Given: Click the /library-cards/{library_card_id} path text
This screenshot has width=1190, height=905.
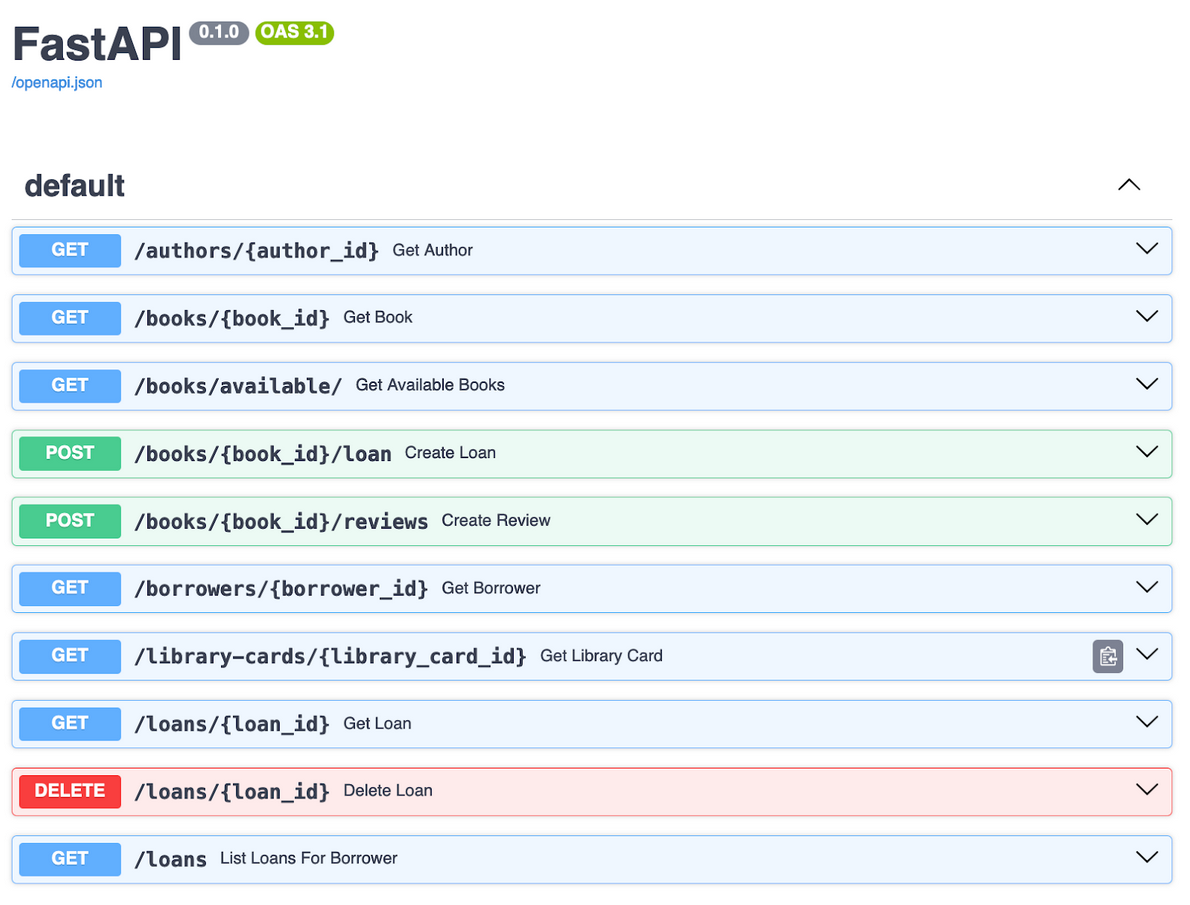Looking at the screenshot, I should (x=330, y=656).
